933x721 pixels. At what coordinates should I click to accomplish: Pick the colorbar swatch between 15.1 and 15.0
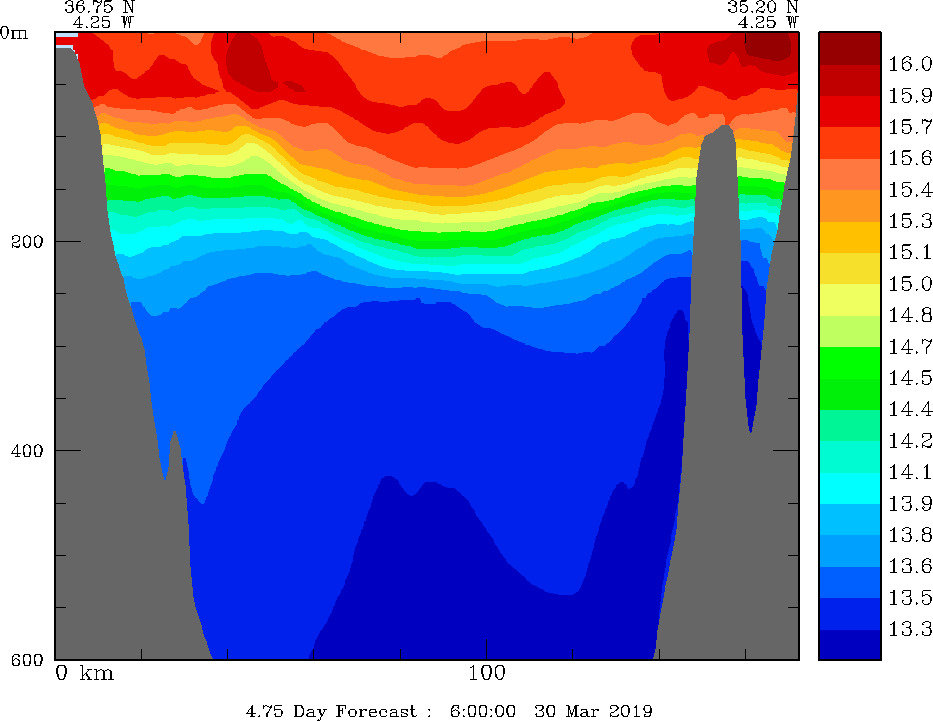[x=850, y=268]
